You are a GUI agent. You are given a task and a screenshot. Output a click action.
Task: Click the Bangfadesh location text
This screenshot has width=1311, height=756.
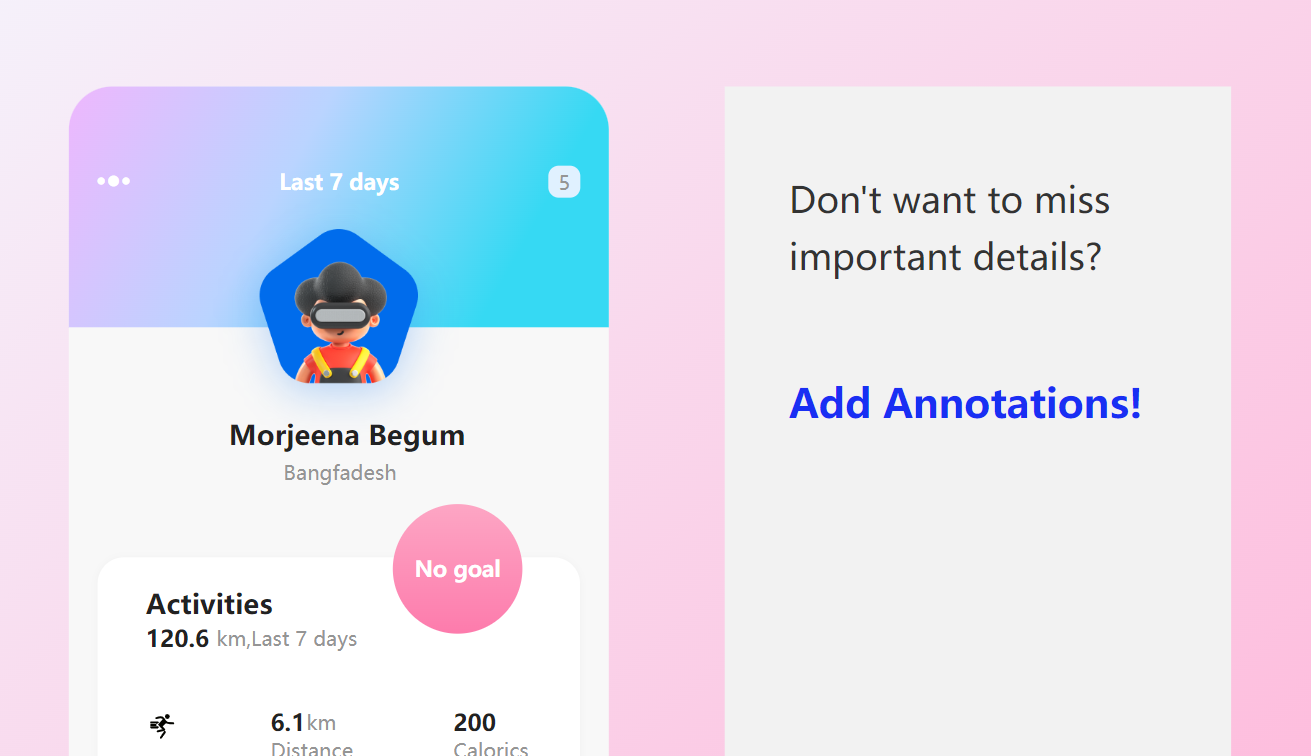(340, 473)
